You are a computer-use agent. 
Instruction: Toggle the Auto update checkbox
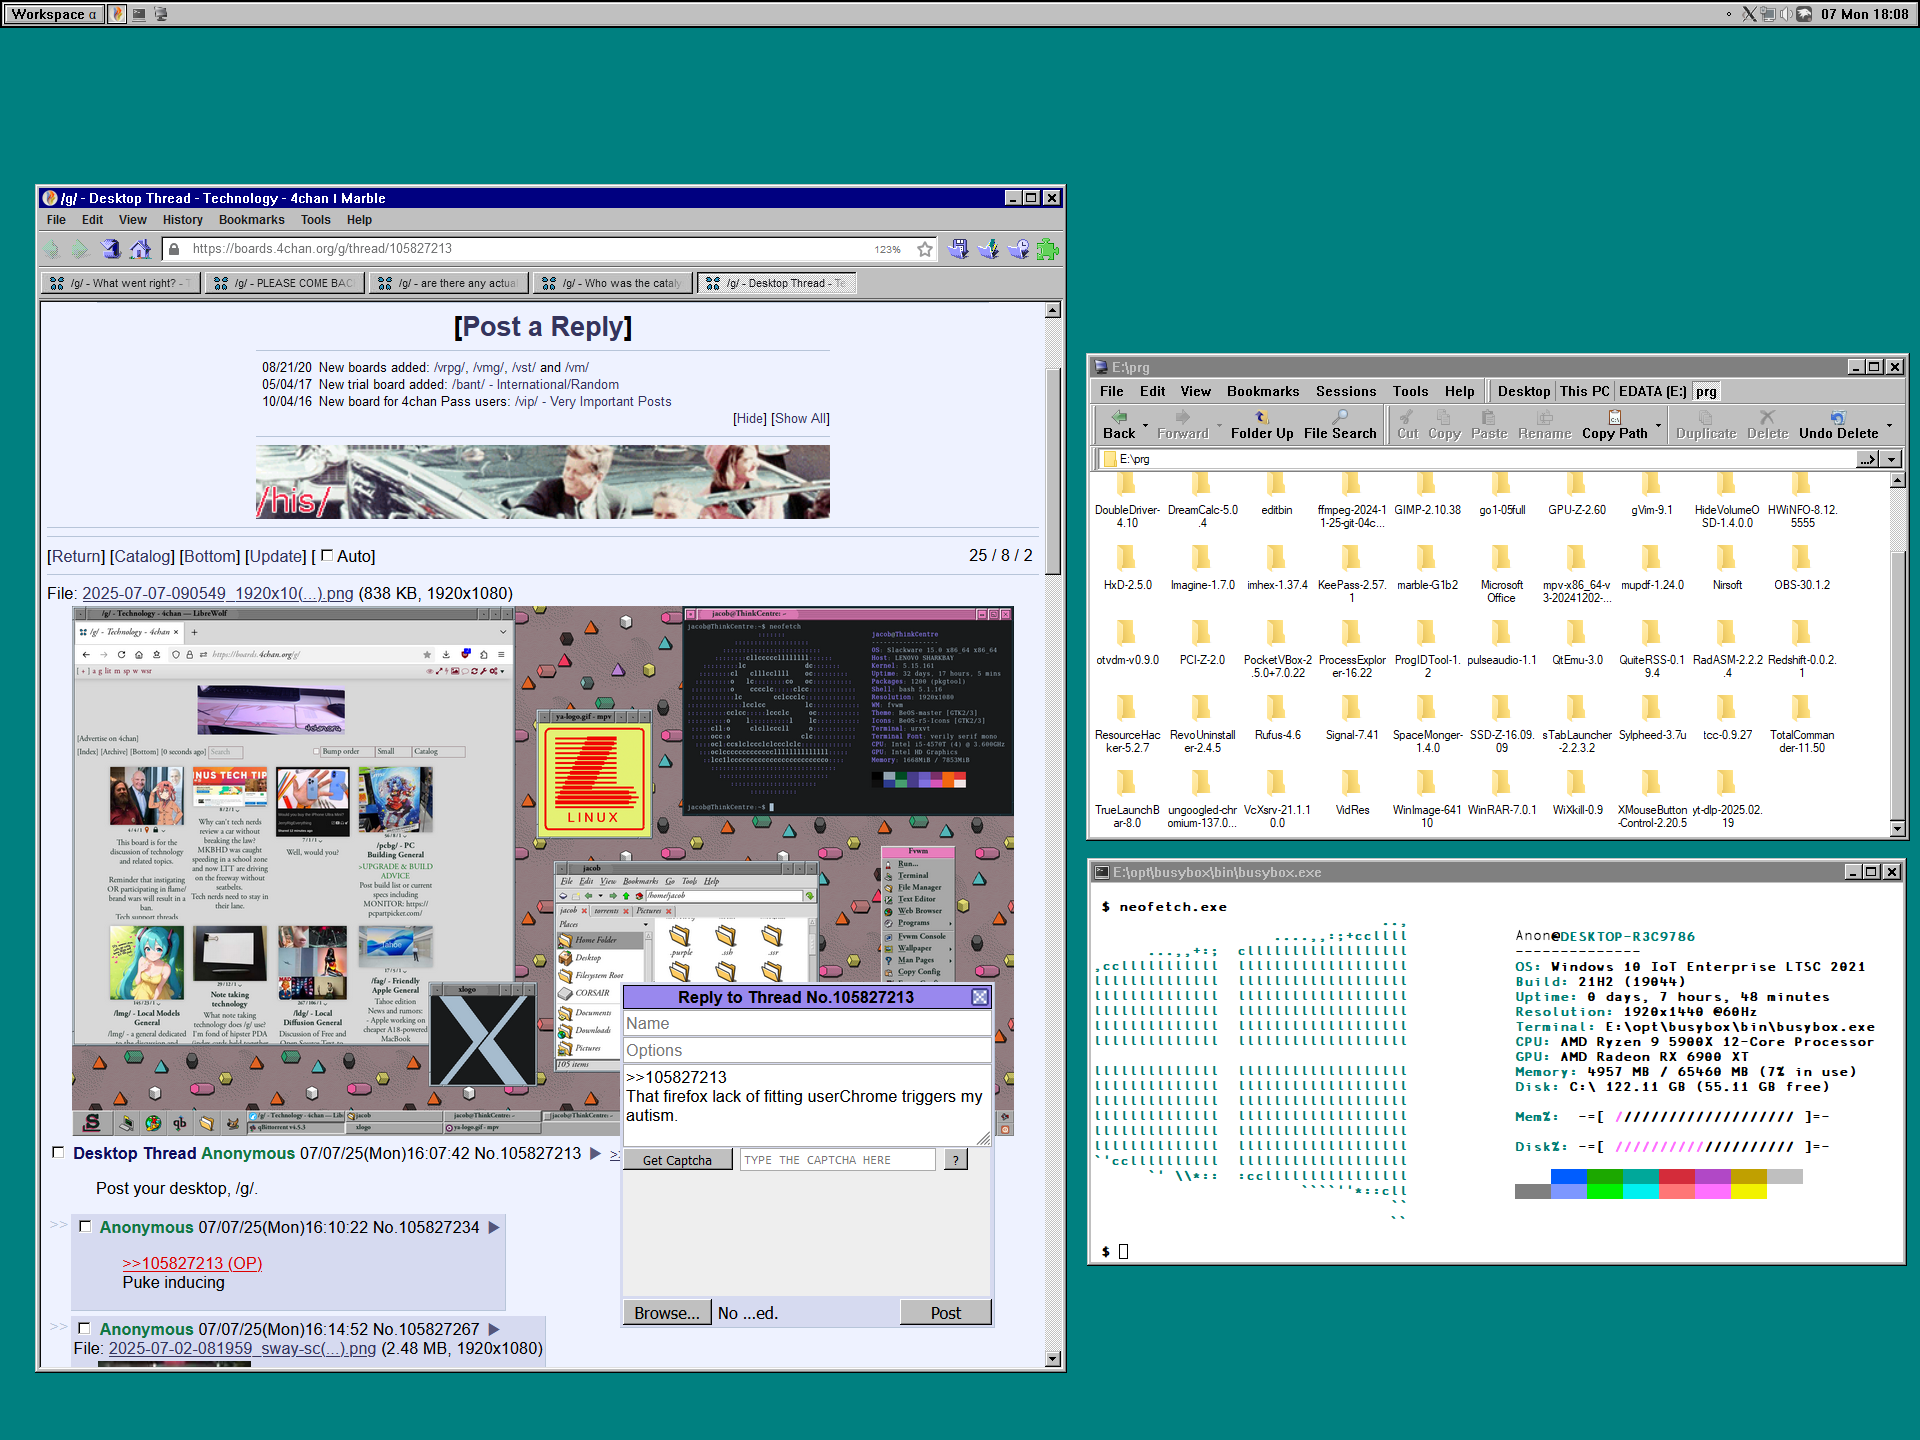pyautogui.click(x=326, y=556)
